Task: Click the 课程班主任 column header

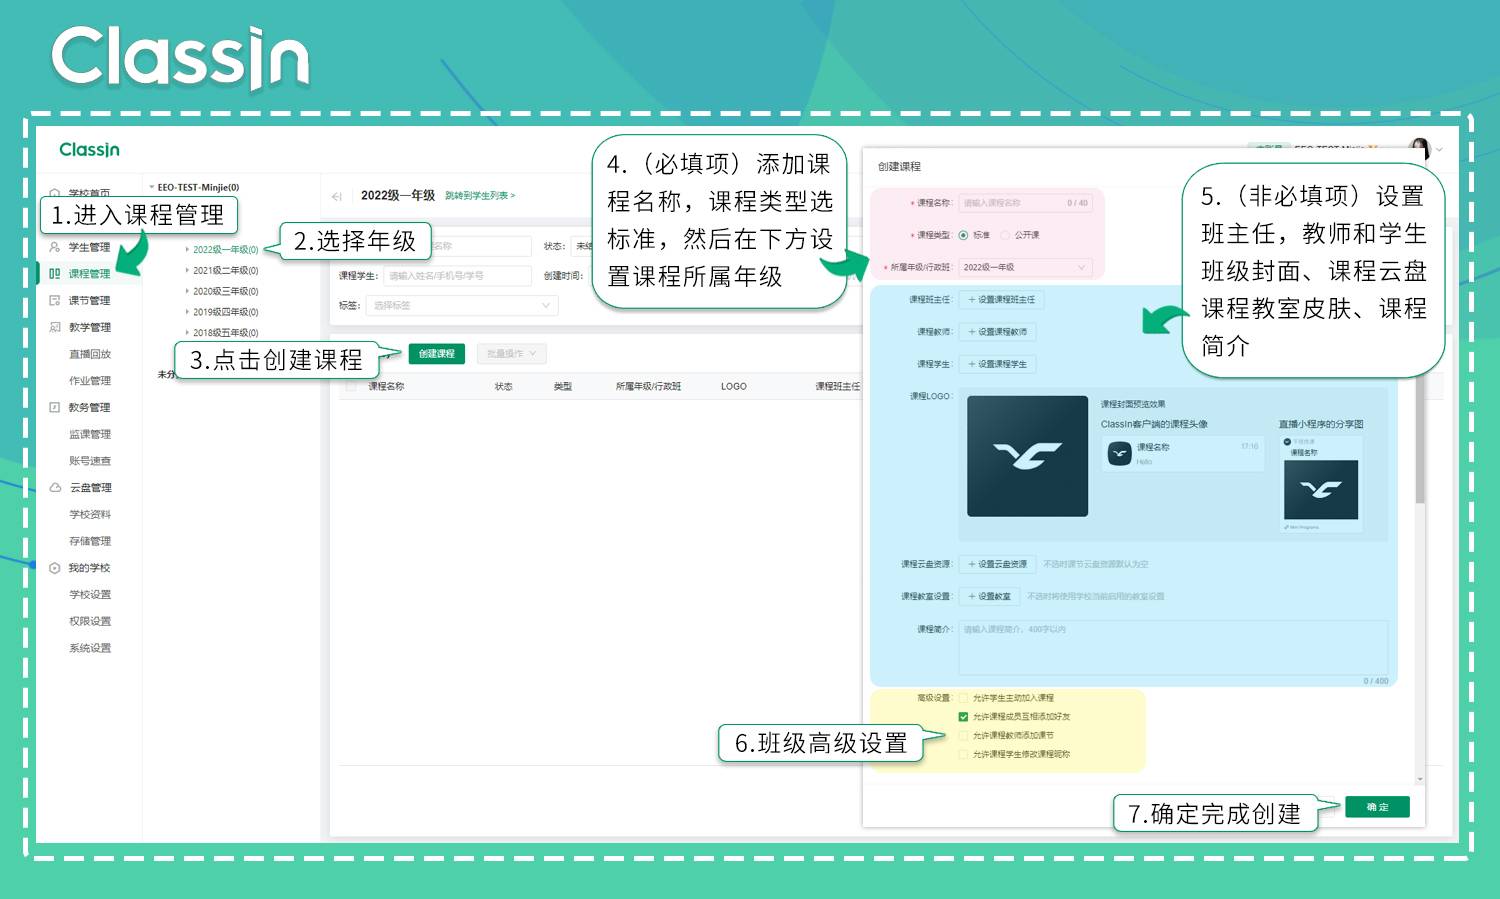Action: point(838,386)
